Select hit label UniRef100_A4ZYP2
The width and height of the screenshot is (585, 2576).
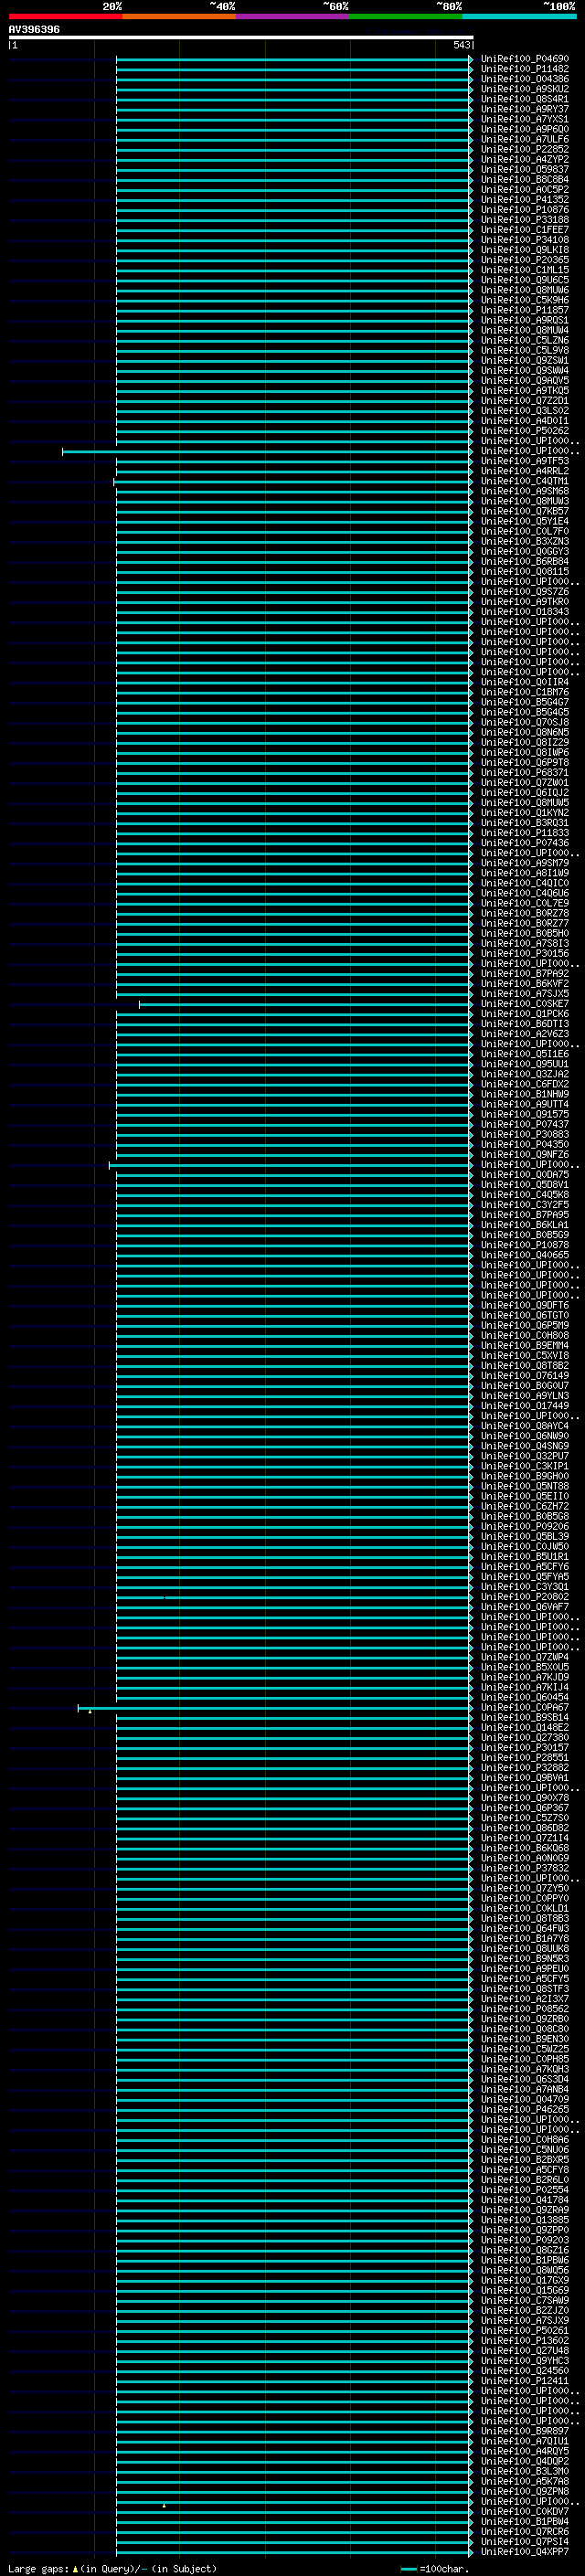pos(525,159)
